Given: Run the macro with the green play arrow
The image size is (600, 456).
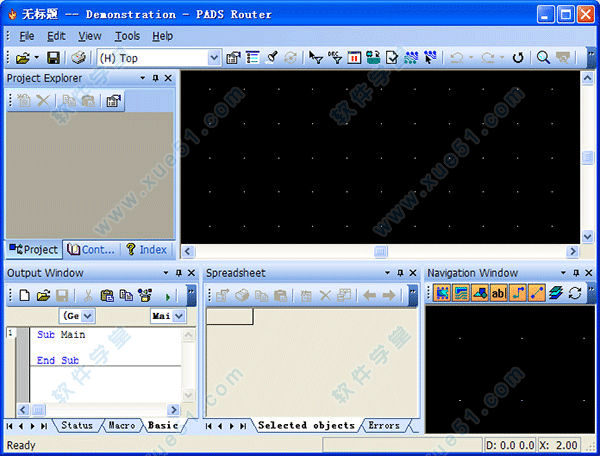Looking at the screenshot, I should click(167, 295).
